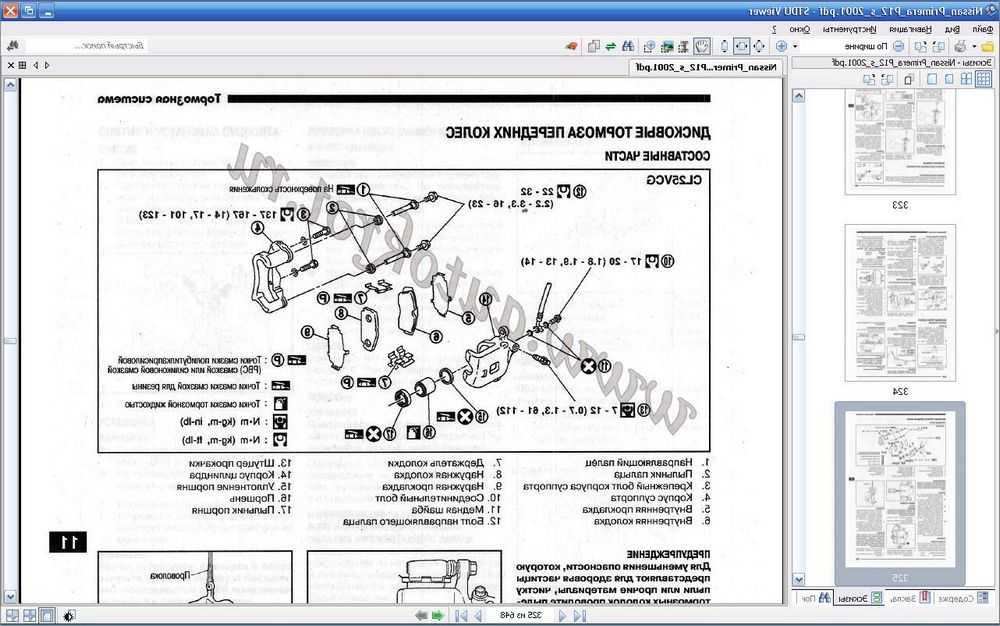Click the page number field '325 из 648'
The height and width of the screenshot is (626, 1000).
[520, 615]
